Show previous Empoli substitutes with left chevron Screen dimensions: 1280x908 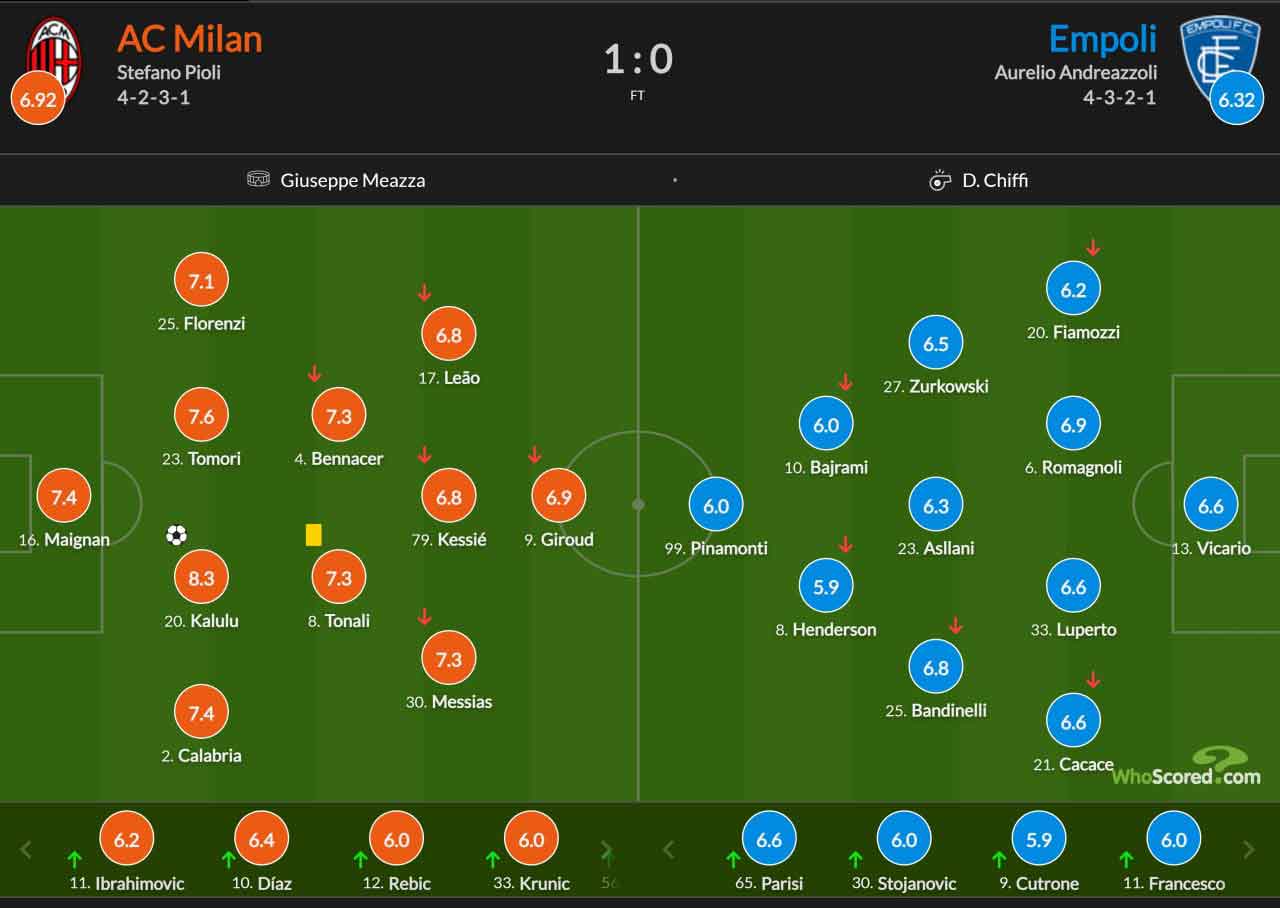tap(669, 850)
